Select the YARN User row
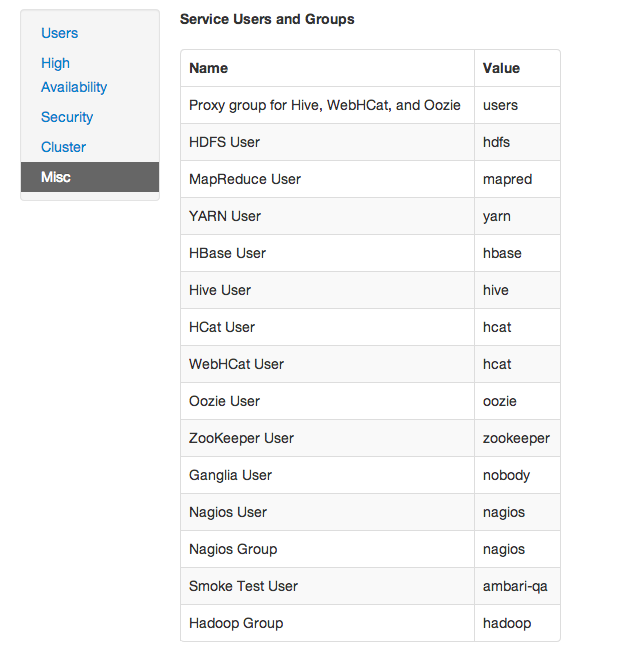This screenshot has width=637, height=654. pyautogui.click(x=370, y=216)
